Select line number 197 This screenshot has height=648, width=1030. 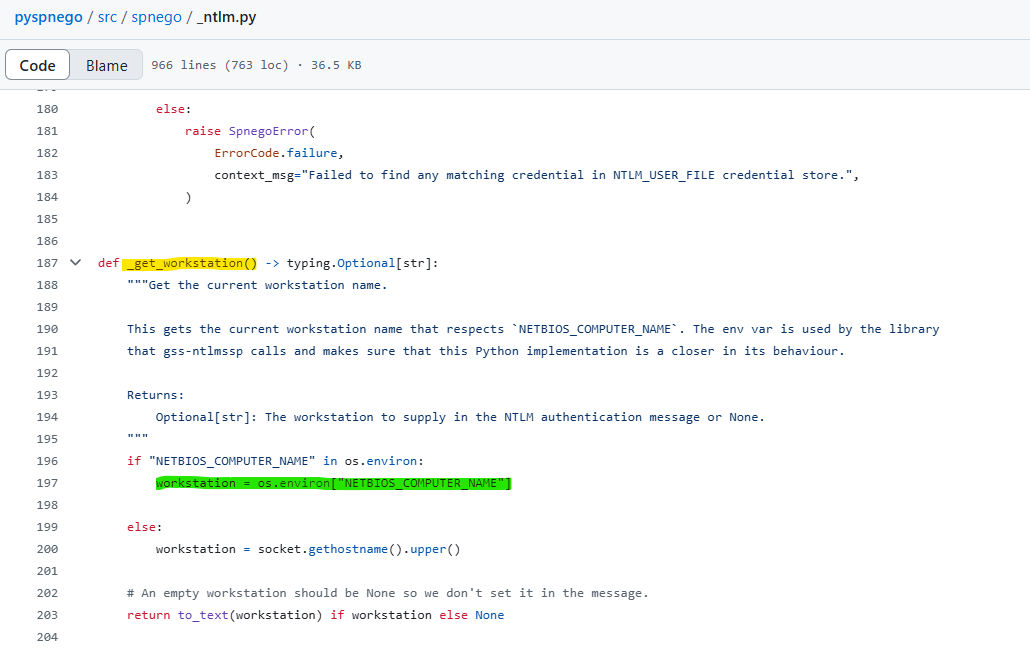(46, 483)
